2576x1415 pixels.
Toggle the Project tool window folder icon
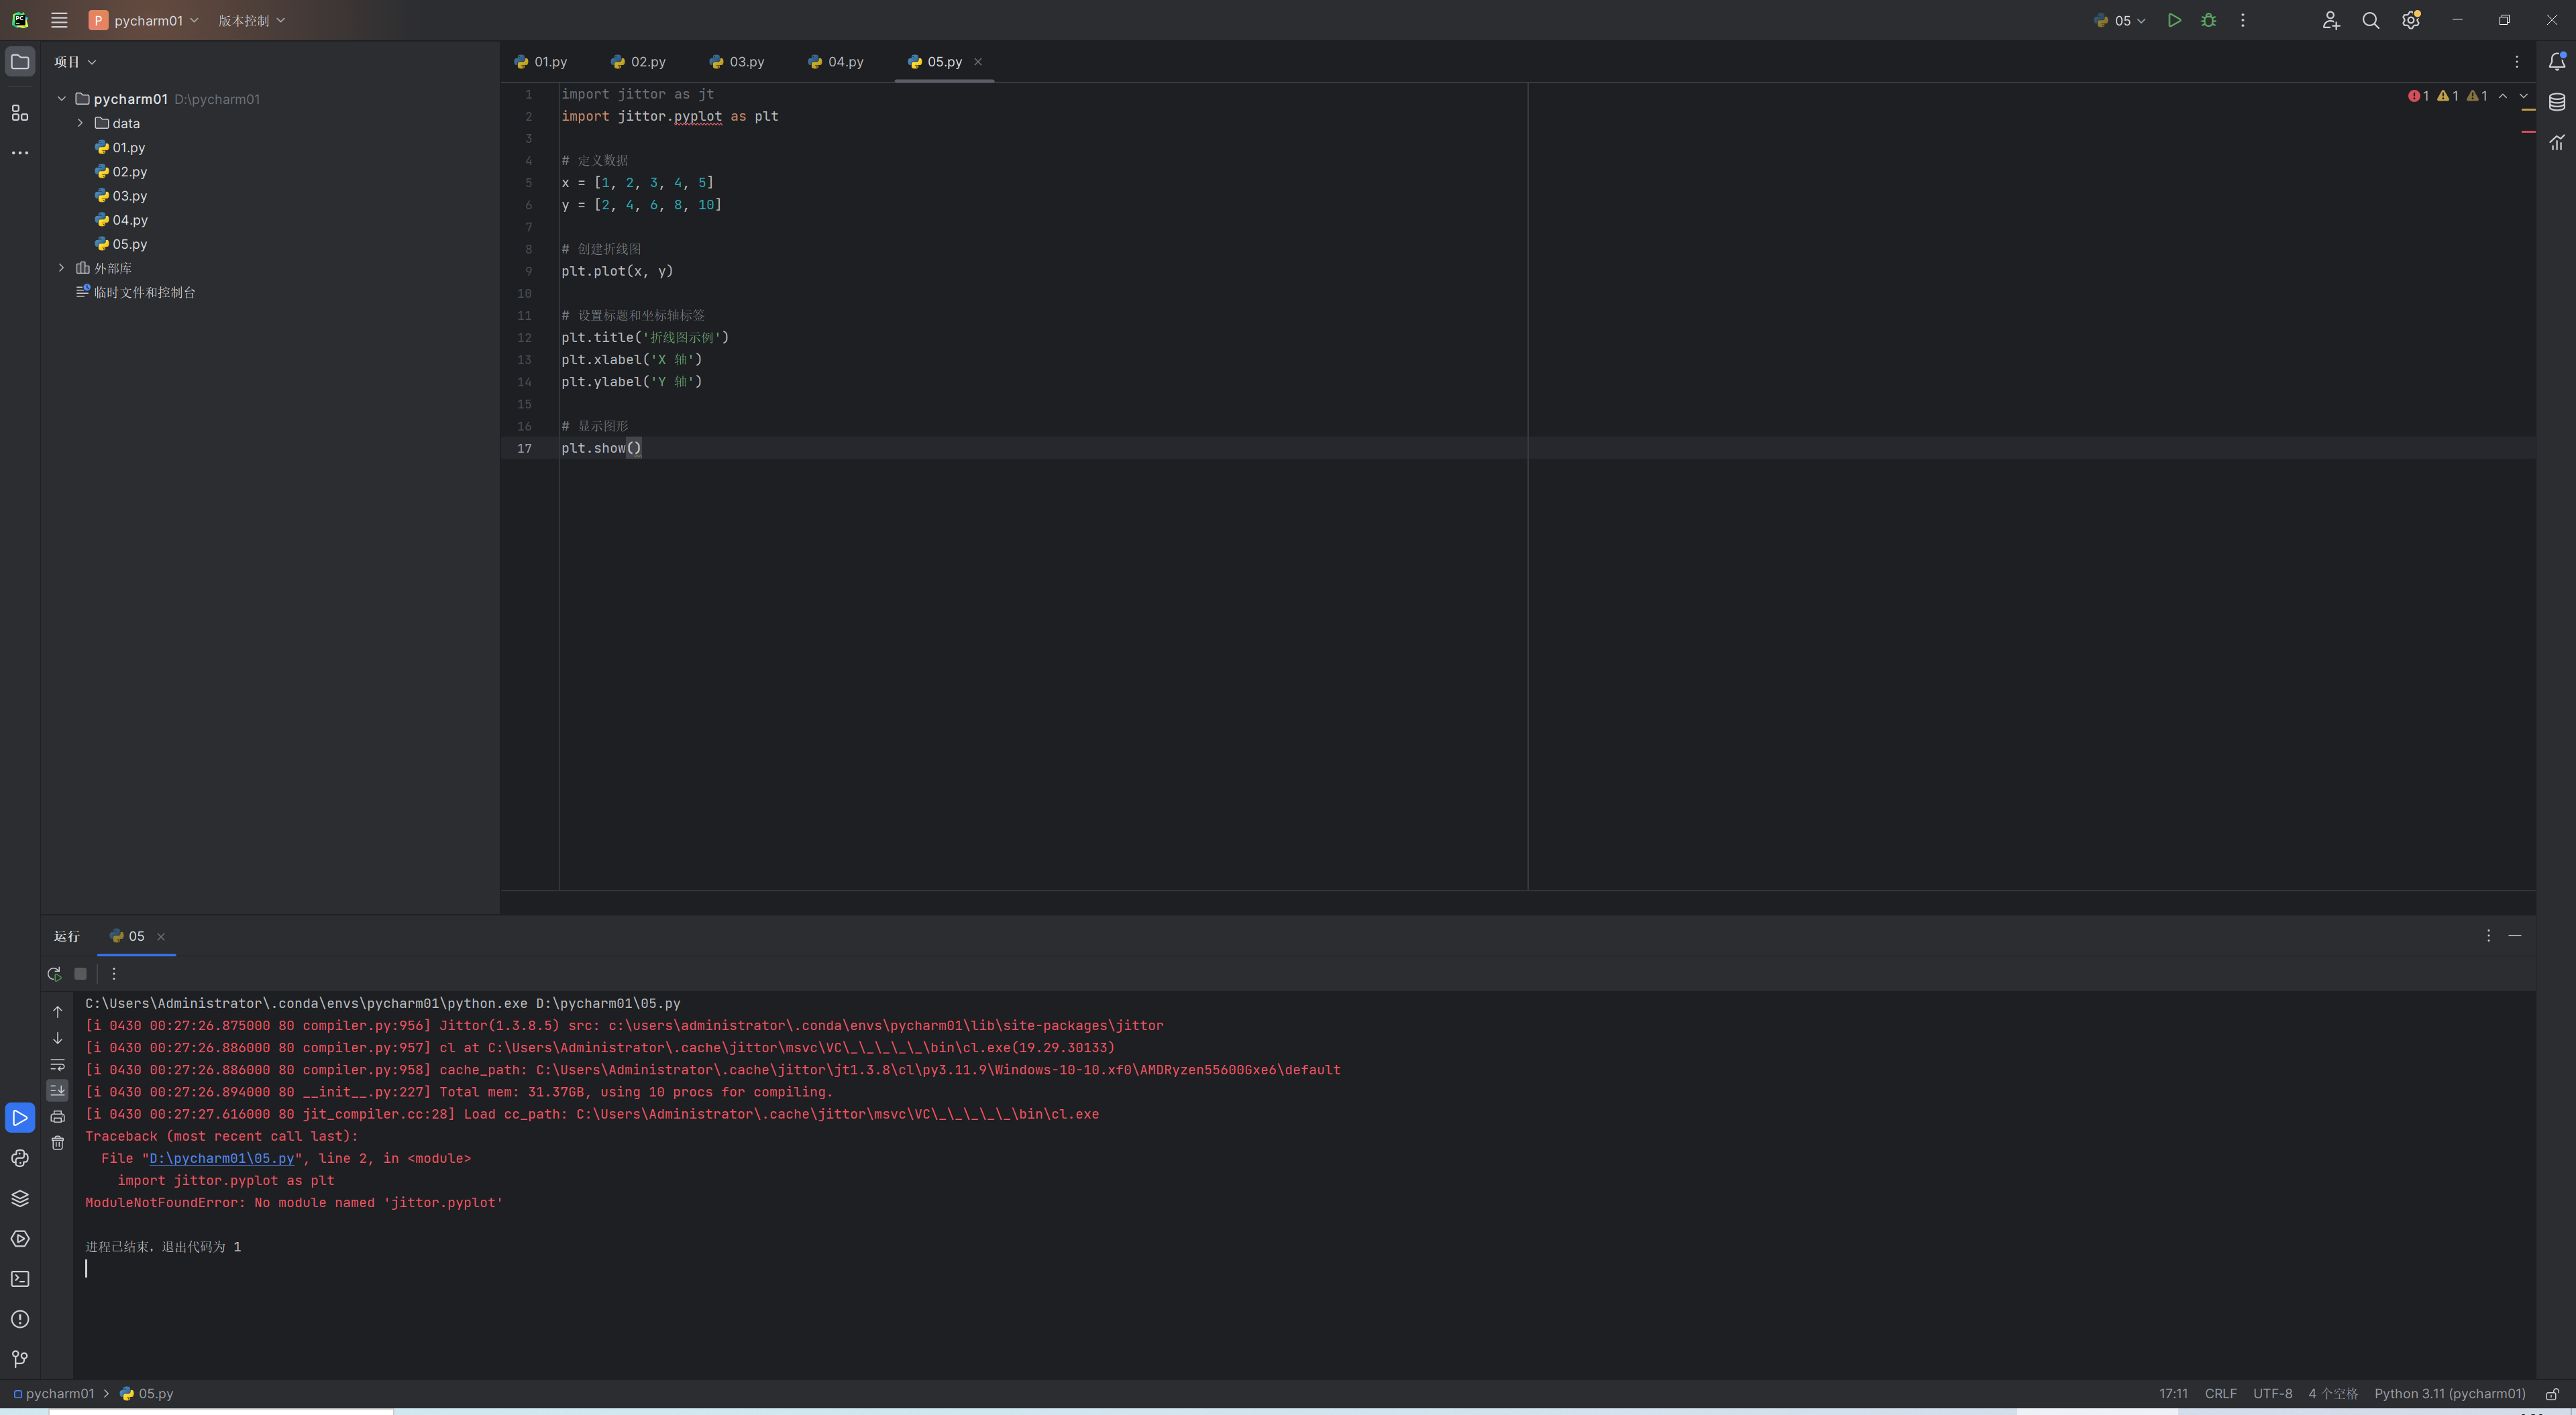20,62
